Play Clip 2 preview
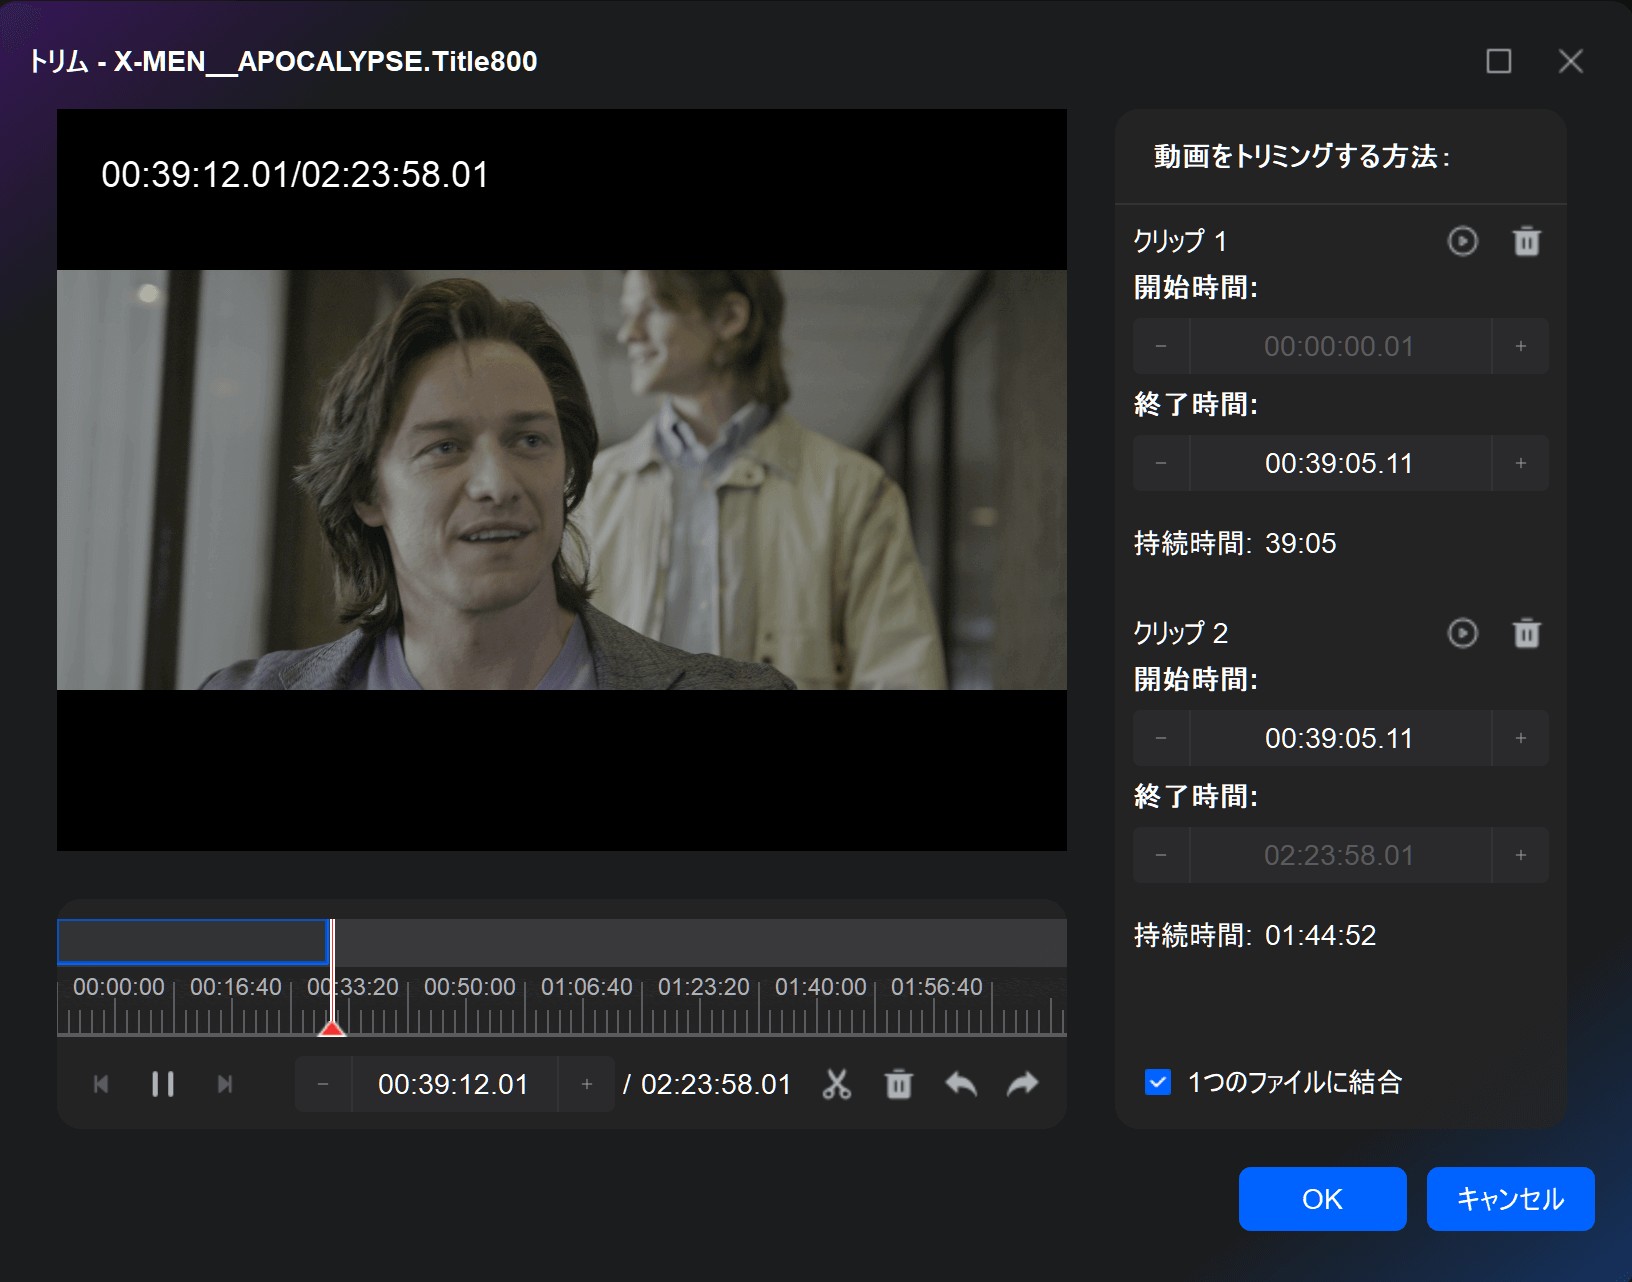Image resolution: width=1632 pixels, height=1282 pixels. click(x=1462, y=633)
